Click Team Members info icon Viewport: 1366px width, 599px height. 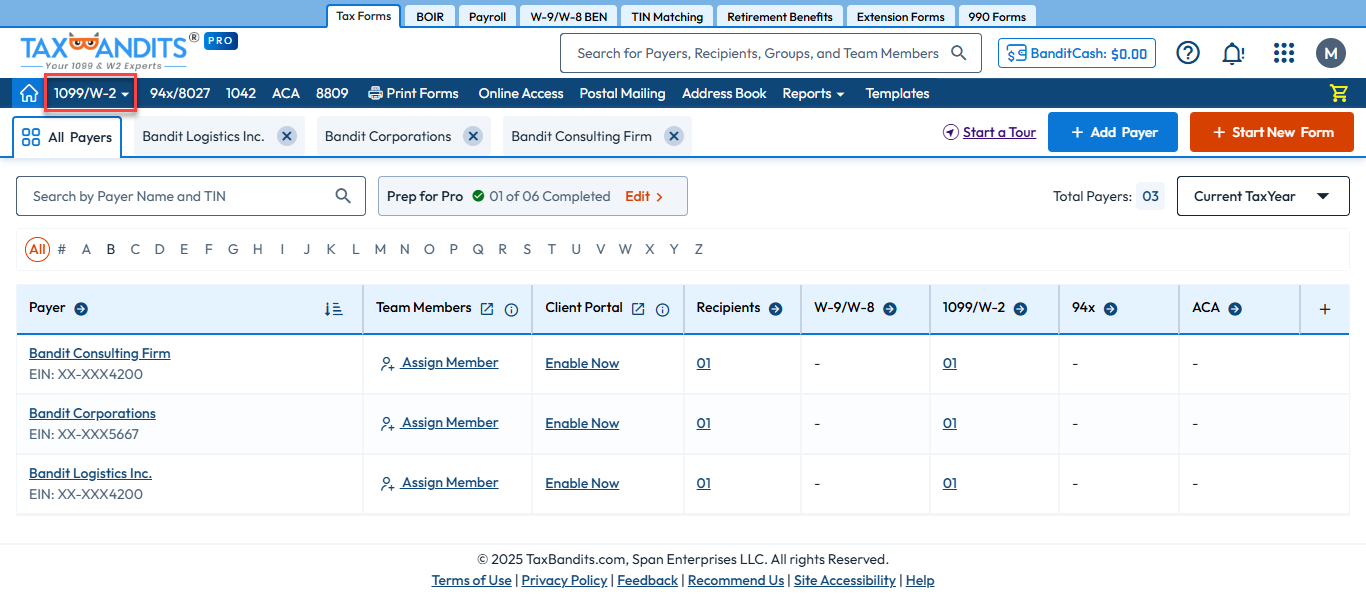click(x=512, y=310)
